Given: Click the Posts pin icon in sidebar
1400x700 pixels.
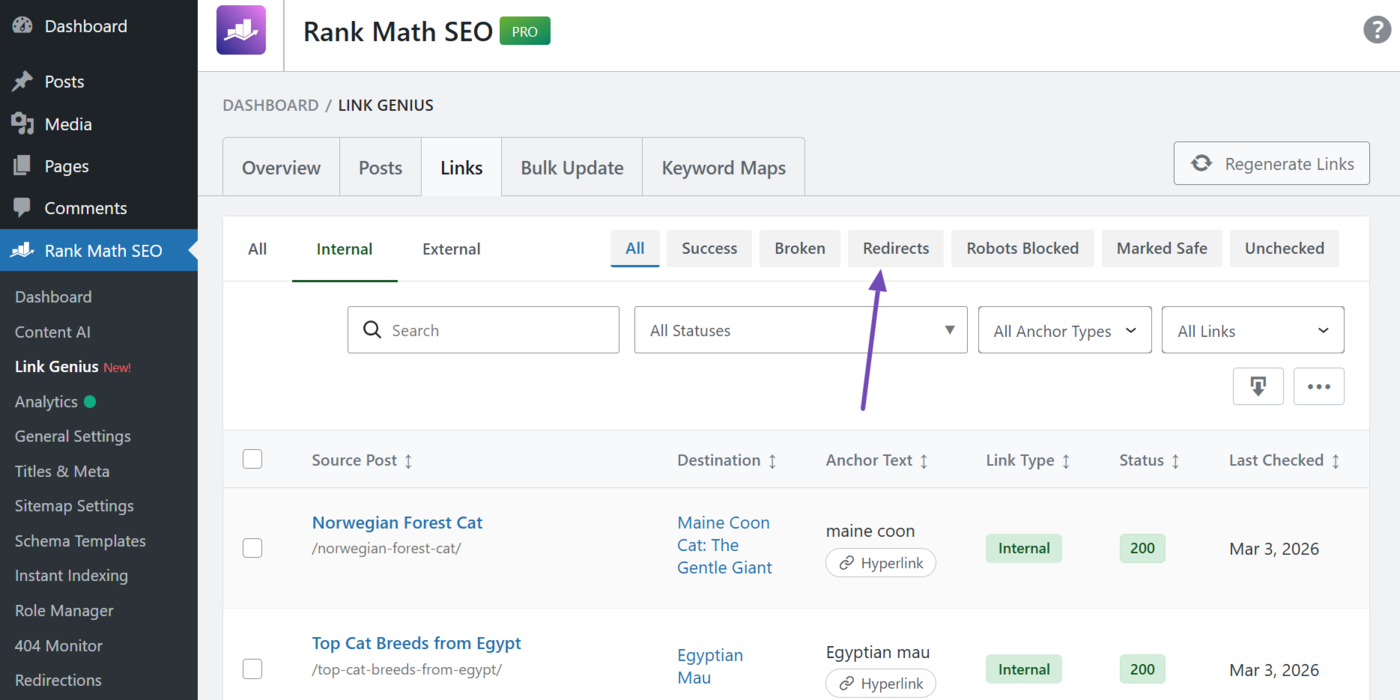Looking at the screenshot, I should (22, 81).
